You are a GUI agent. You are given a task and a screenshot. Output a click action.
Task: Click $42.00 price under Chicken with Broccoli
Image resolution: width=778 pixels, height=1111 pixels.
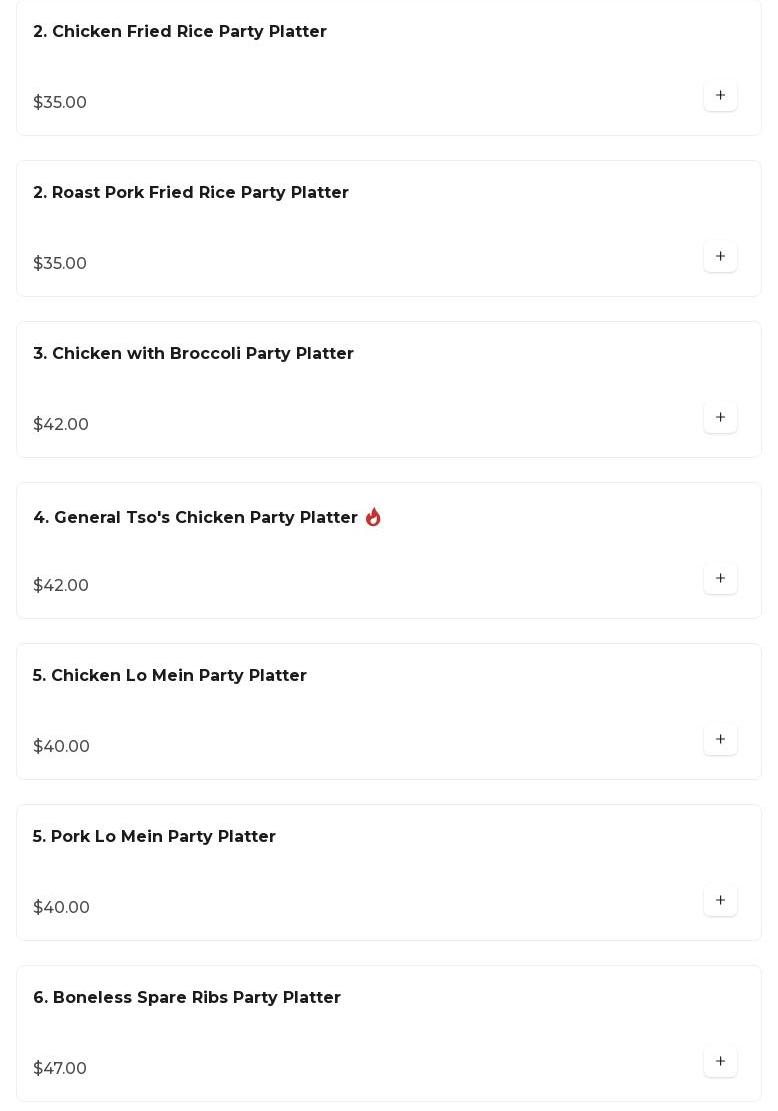point(61,425)
